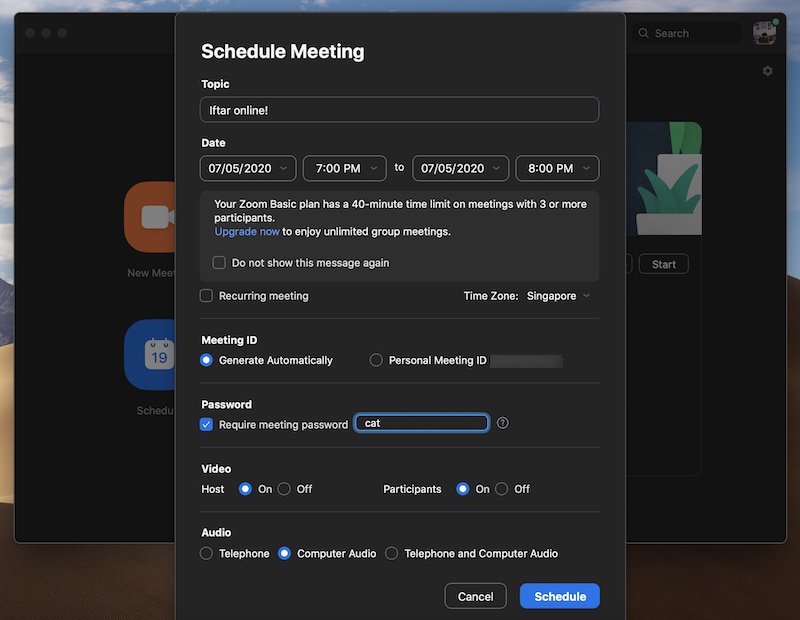Click the Cancel button
800x620 pixels.
click(x=476, y=596)
